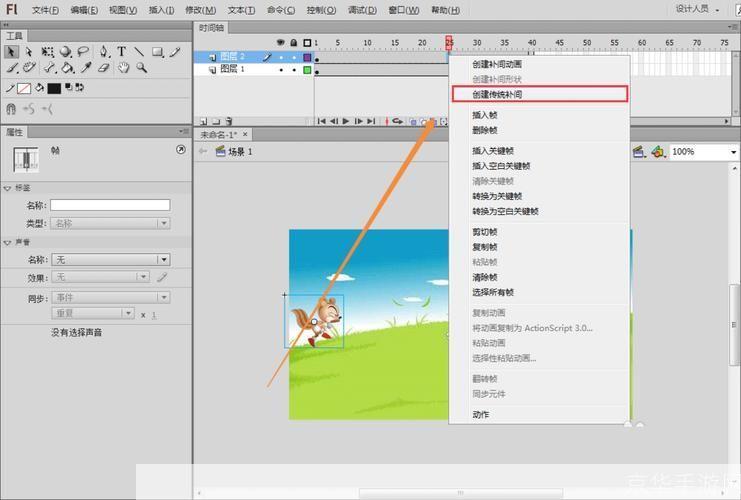Toggle Snap to Objects magnet

pos(11,109)
